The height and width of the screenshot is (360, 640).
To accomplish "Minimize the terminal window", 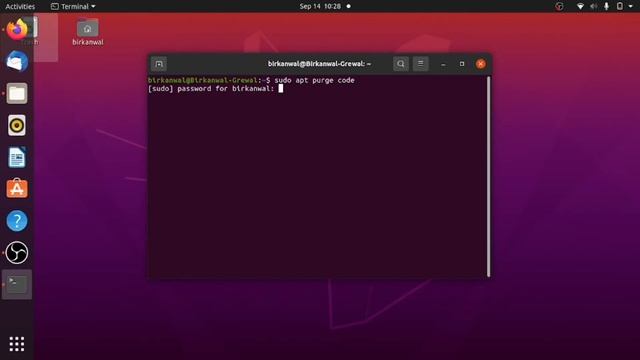I will (x=443, y=64).
